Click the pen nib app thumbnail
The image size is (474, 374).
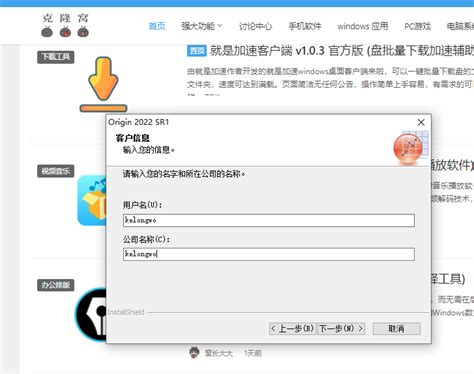pos(91,314)
